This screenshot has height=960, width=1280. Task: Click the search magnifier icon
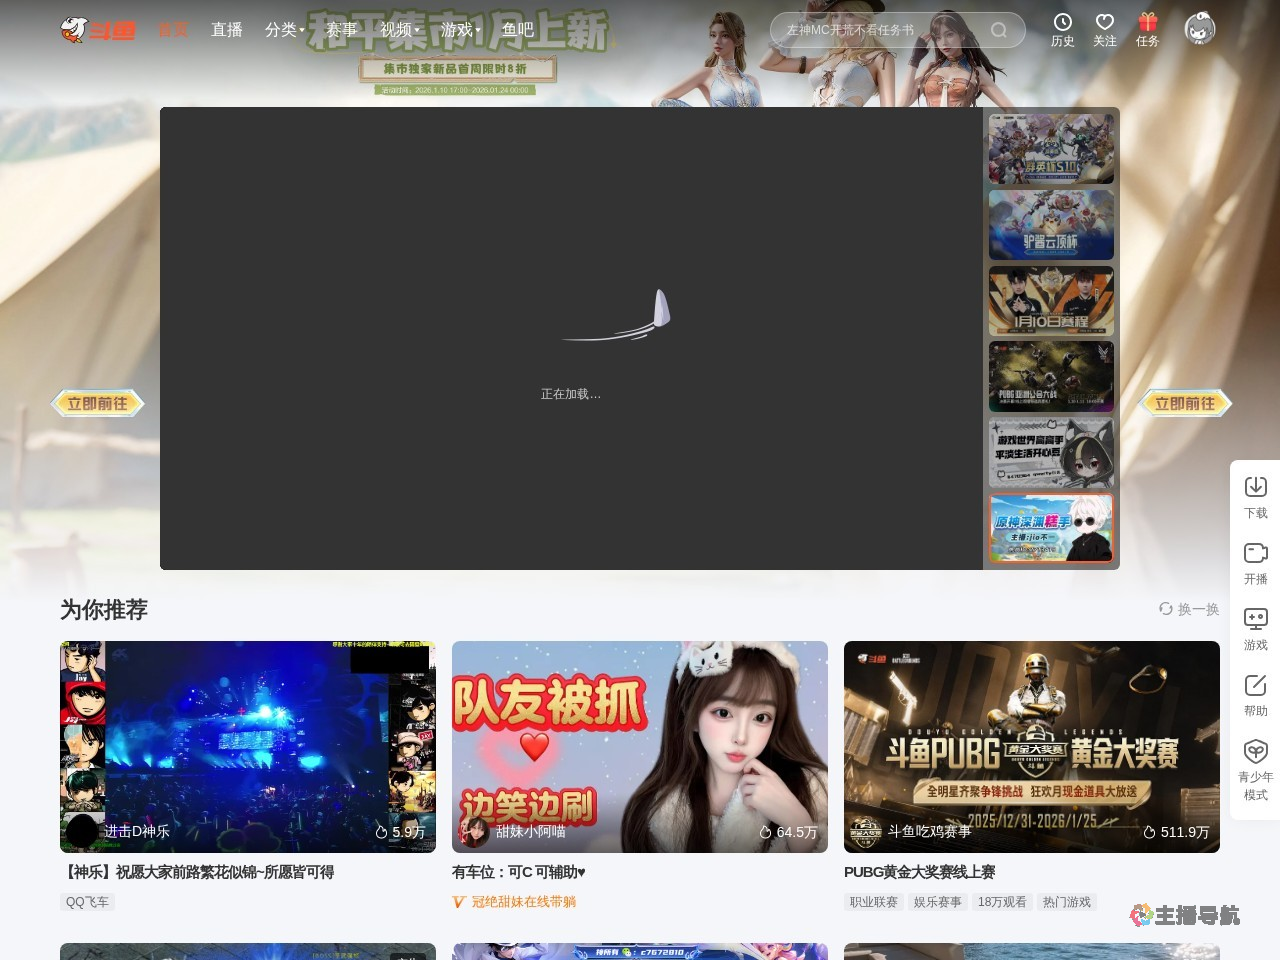(999, 30)
